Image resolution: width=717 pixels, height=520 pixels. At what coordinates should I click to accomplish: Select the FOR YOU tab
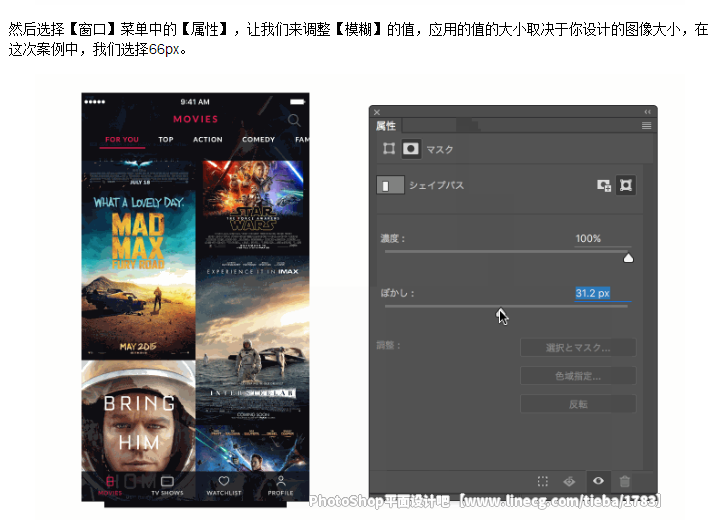tap(122, 139)
